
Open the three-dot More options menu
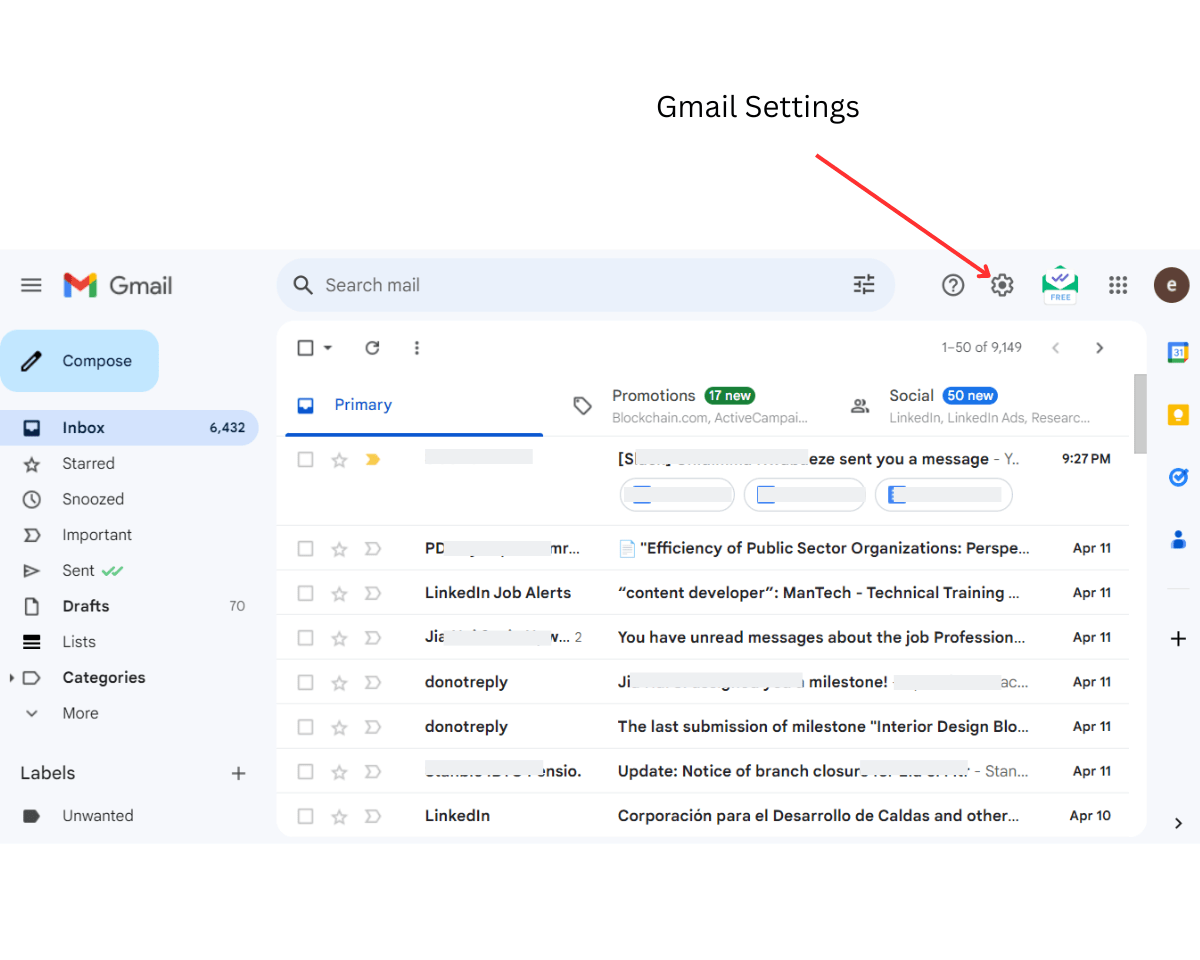pos(417,347)
